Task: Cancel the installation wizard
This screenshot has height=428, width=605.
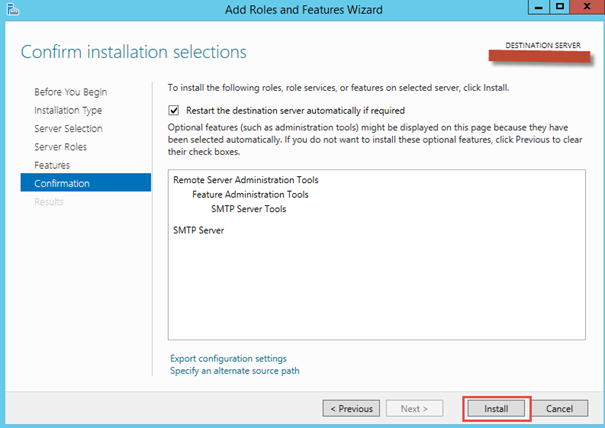Action: click(559, 408)
